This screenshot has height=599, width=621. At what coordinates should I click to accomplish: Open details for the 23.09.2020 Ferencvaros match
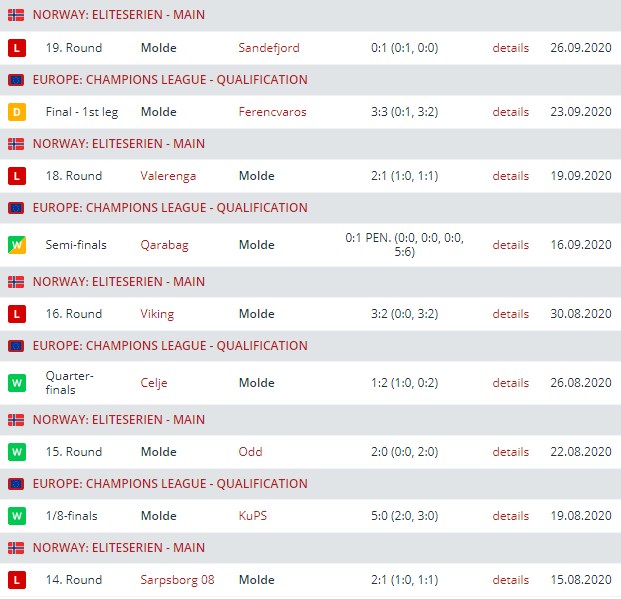pyautogui.click(x=510, y=112)
